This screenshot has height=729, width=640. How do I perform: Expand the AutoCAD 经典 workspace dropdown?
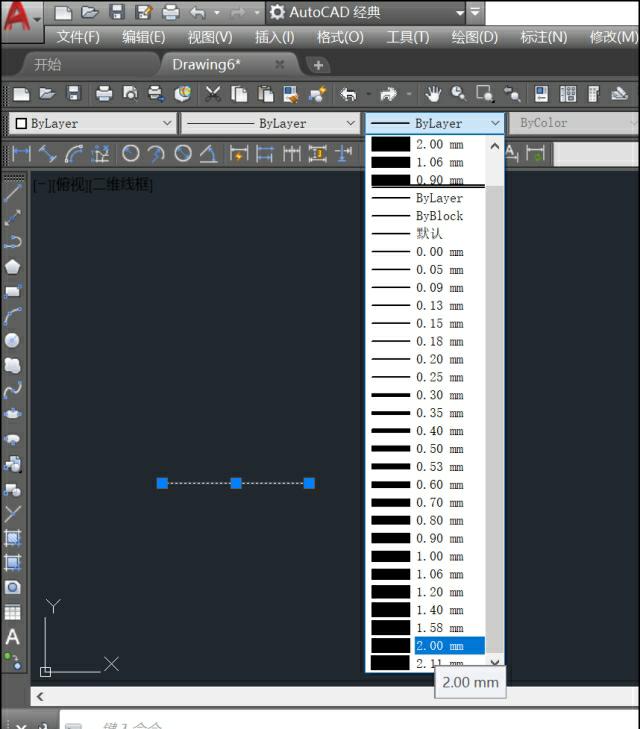(x=460, y=13)
